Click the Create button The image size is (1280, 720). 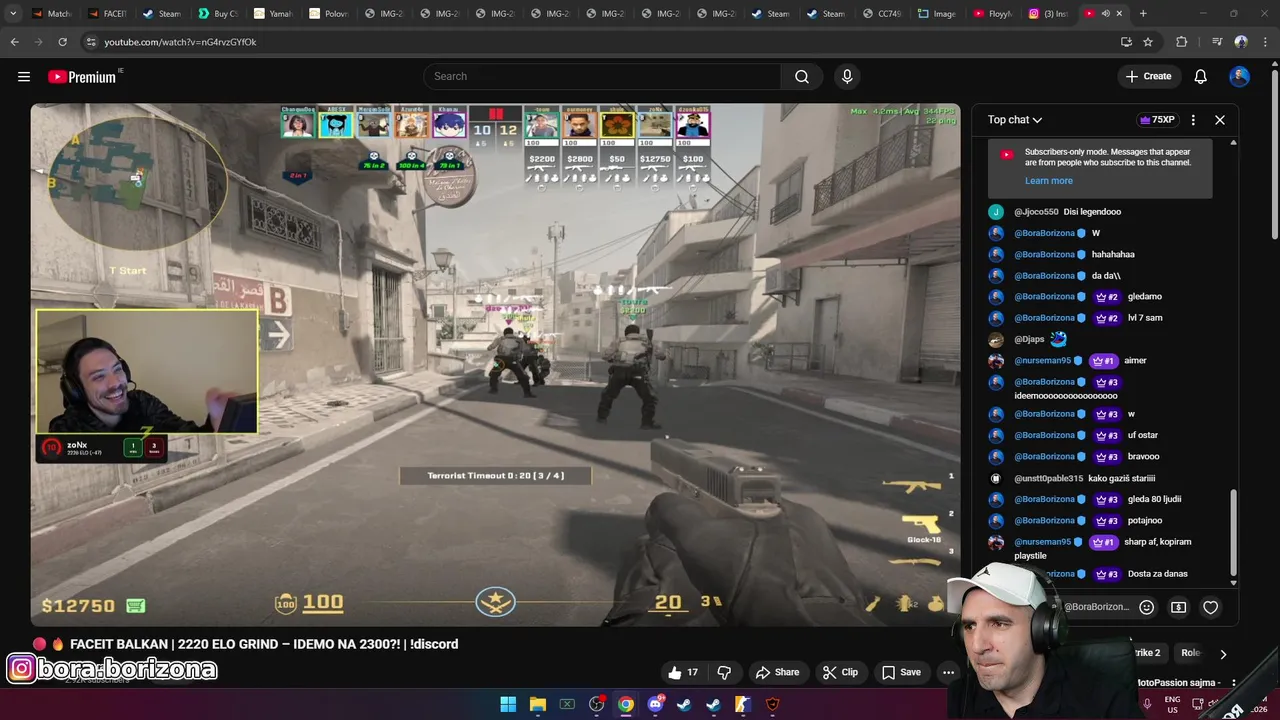[x=1148, y=76]
